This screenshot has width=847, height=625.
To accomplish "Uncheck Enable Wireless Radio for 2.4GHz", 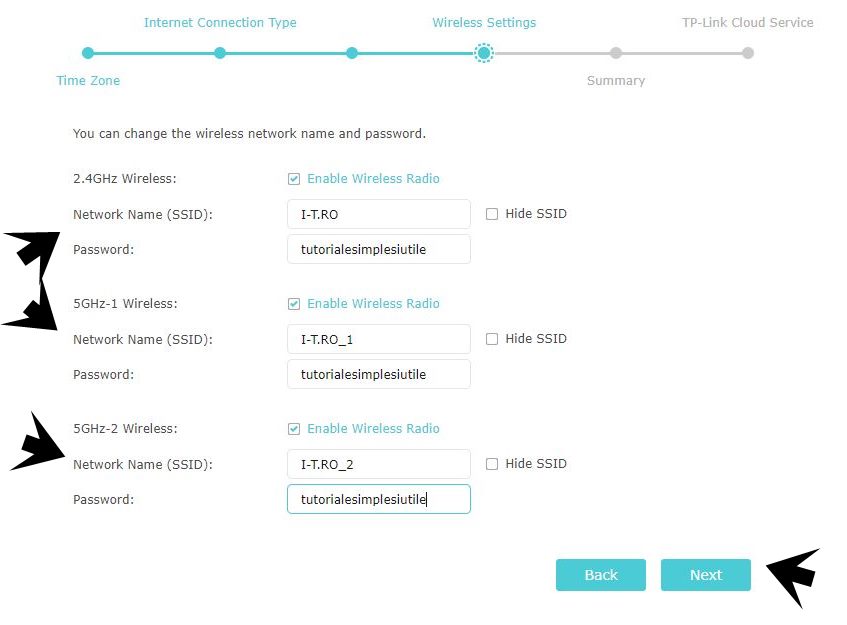I will [x=294, y=179].
